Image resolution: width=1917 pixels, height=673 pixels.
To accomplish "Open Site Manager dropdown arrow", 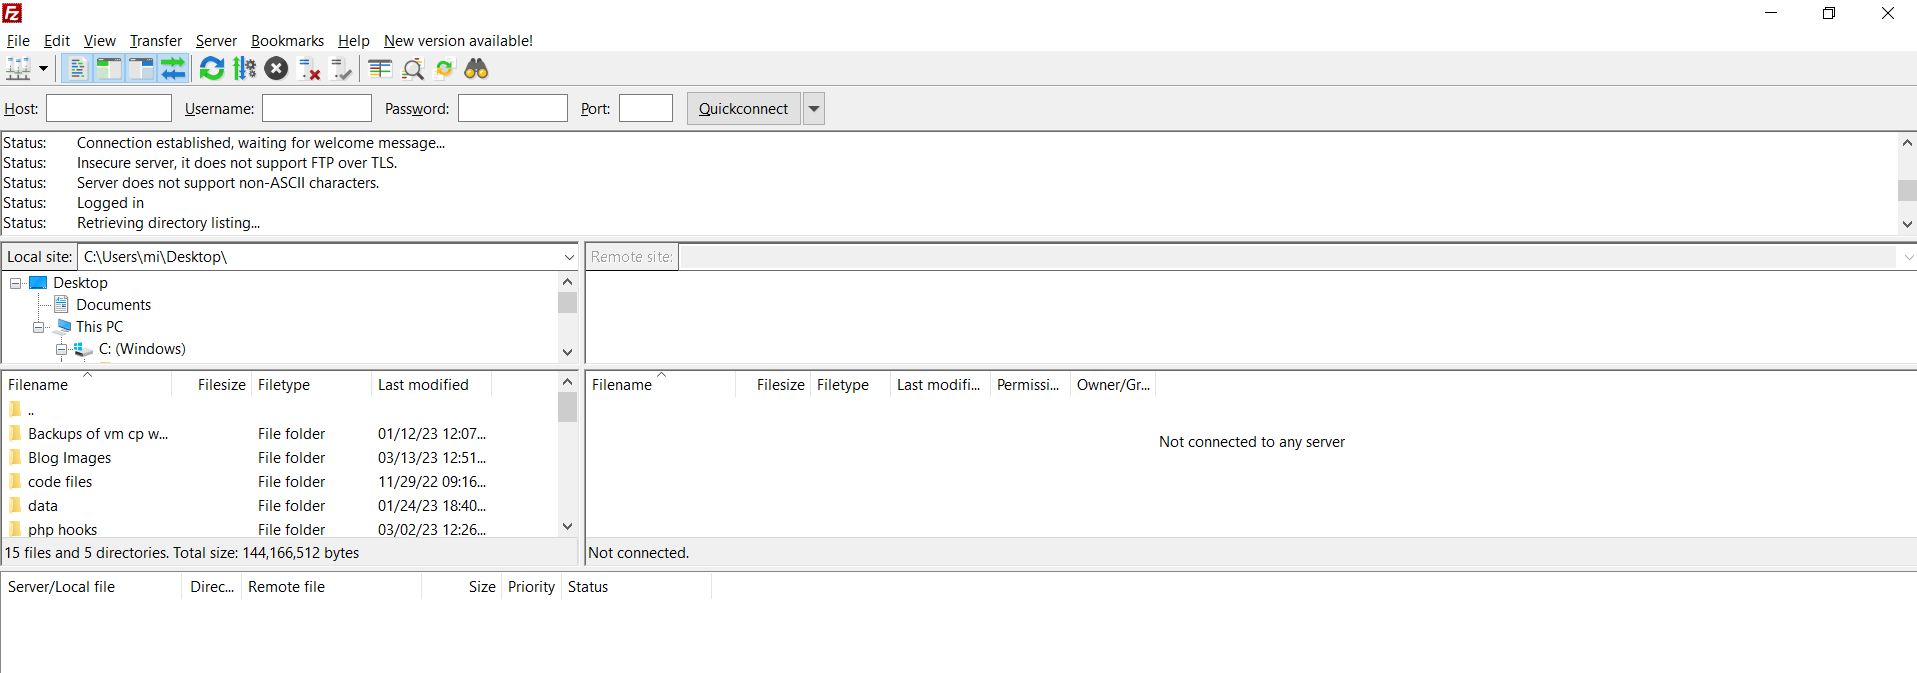I will (x=43, y=69).
